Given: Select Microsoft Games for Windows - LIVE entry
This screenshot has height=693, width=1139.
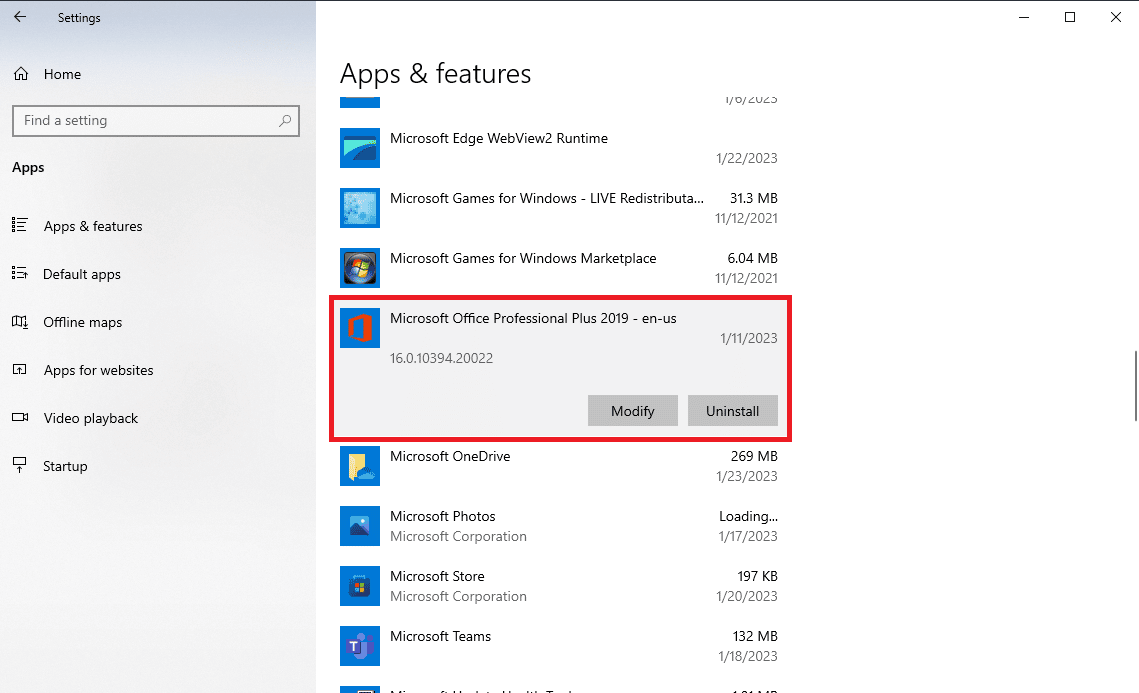Looking at the screenshot, I should click(x=559, y=208).
